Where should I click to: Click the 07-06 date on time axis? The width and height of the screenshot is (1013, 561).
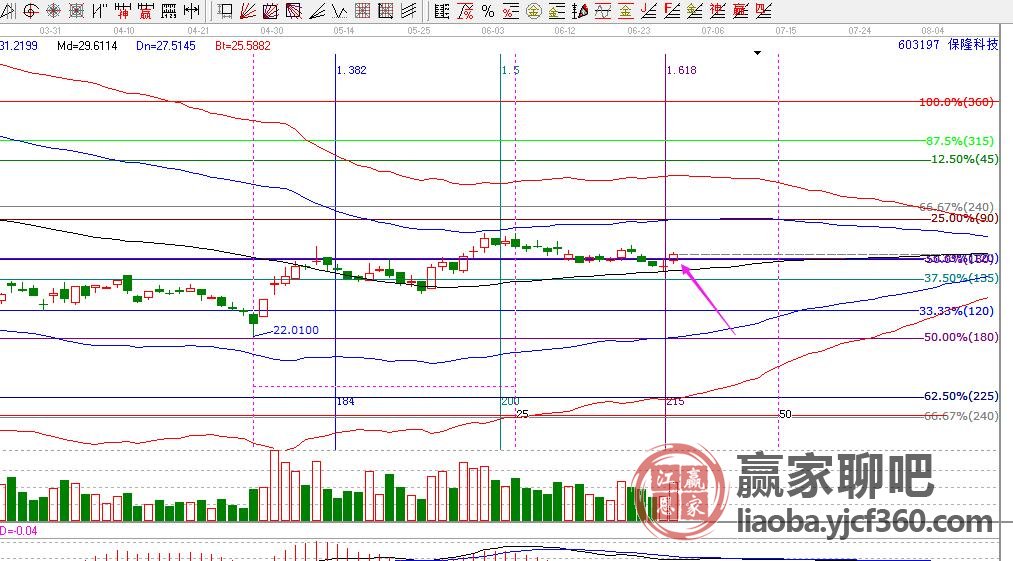point(713,30)
